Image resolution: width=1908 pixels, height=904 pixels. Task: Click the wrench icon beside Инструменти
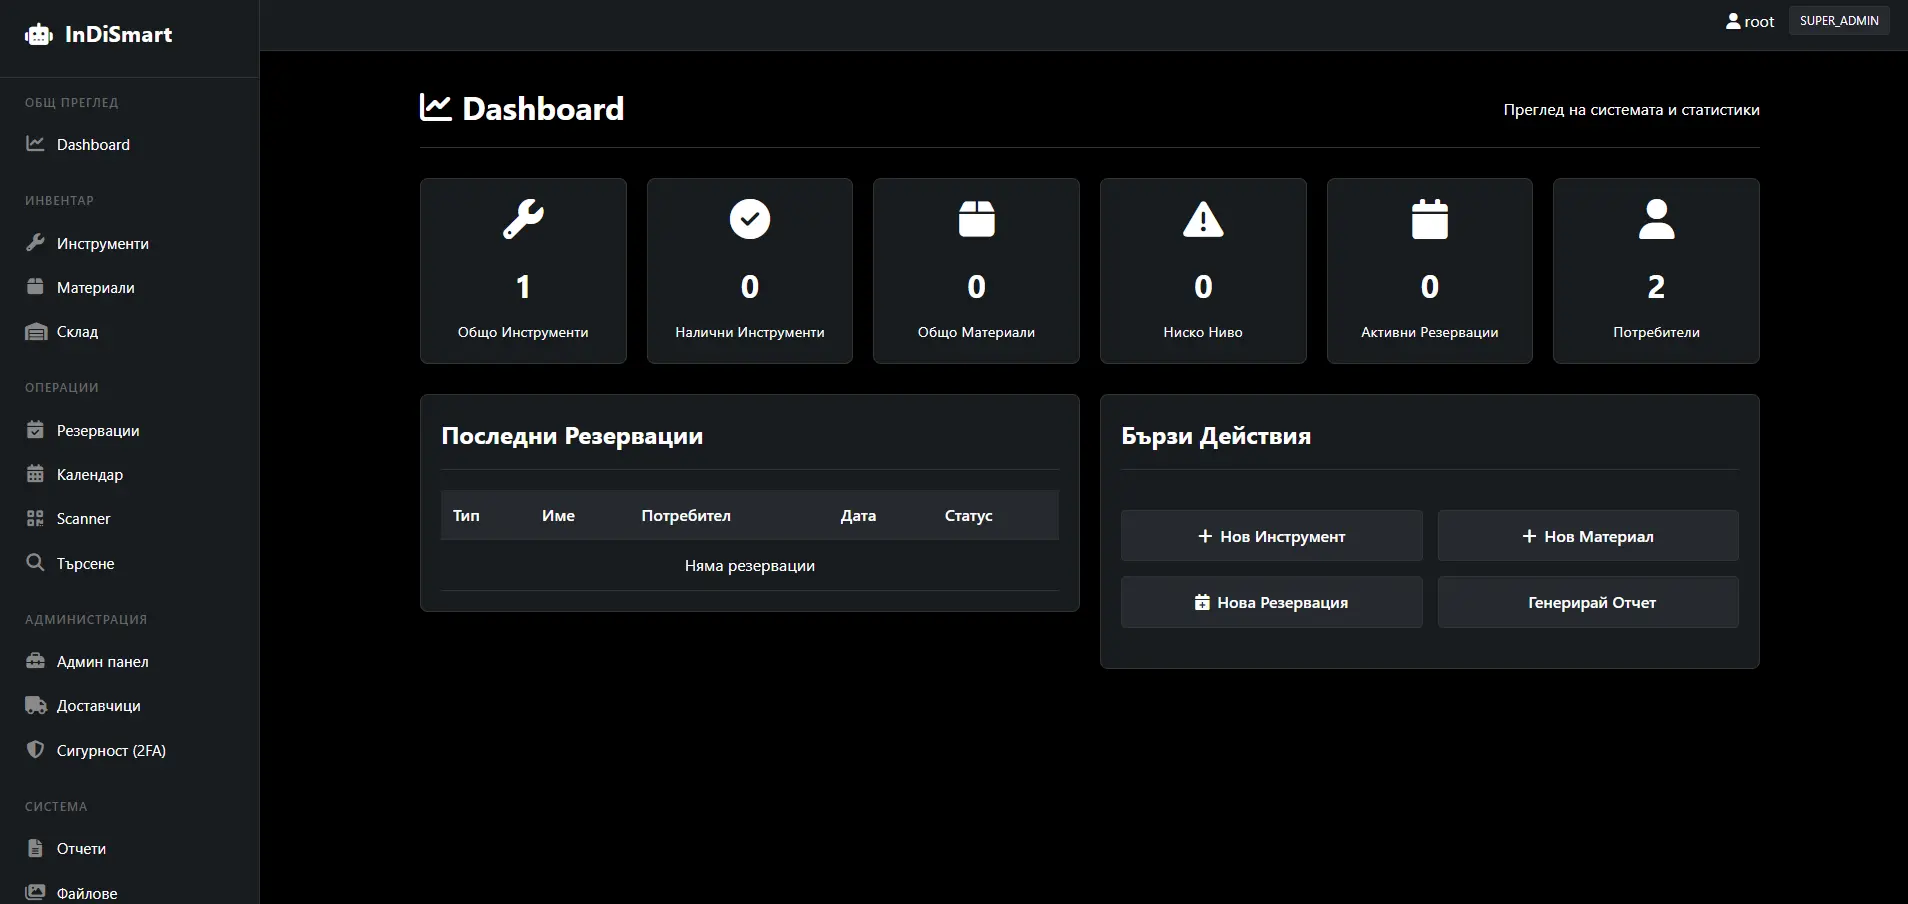(35, 243)
